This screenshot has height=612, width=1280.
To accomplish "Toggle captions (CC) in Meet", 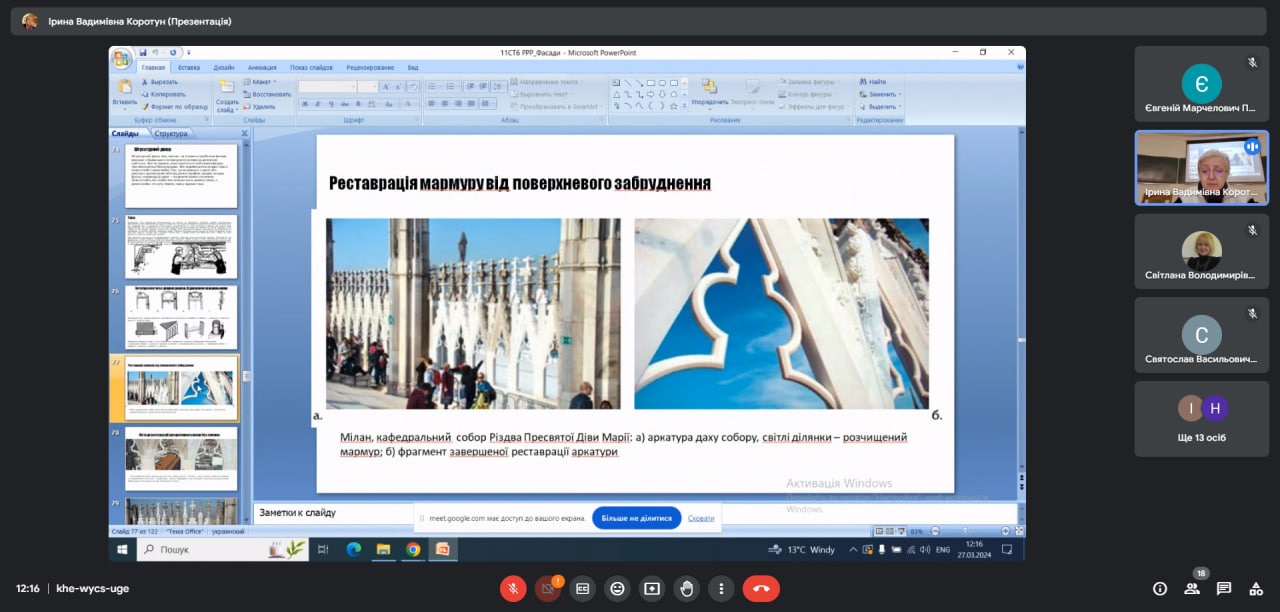I will pyautogui.click(x=582, y=589).
